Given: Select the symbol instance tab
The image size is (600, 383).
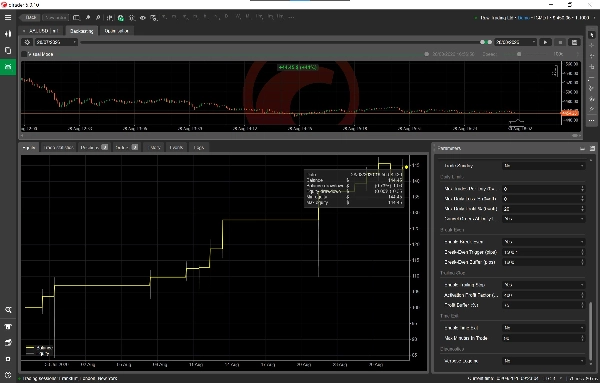Looking at the screenshot, I should click(x=41, y=31).
